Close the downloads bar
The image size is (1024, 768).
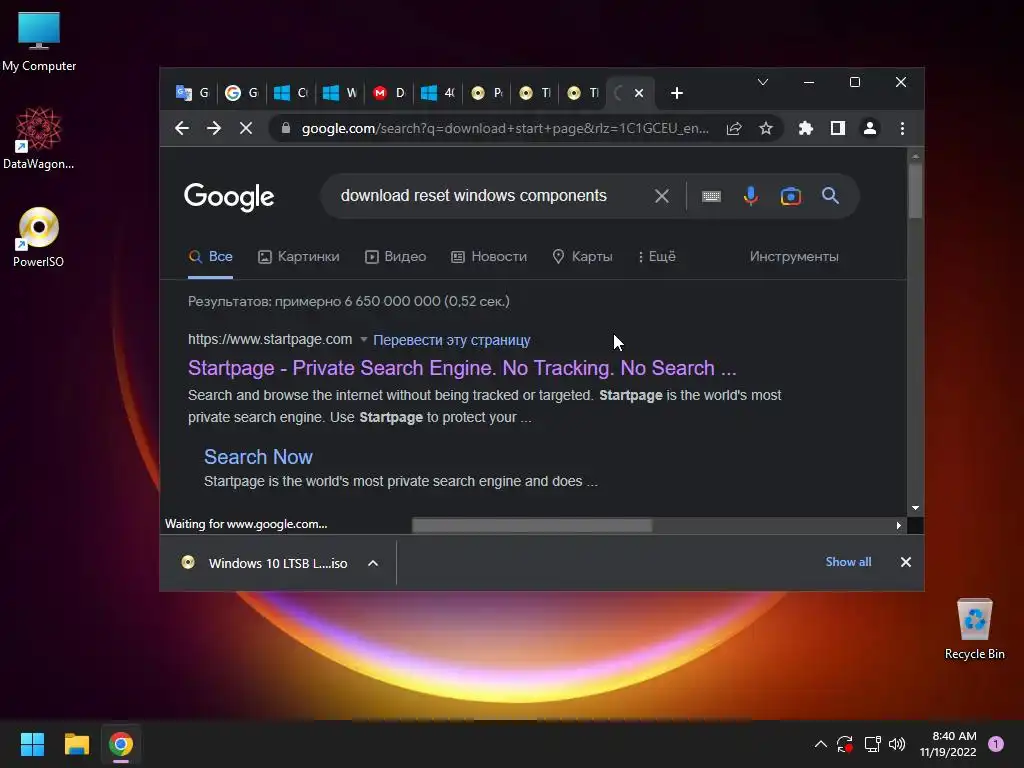[906, 562]
